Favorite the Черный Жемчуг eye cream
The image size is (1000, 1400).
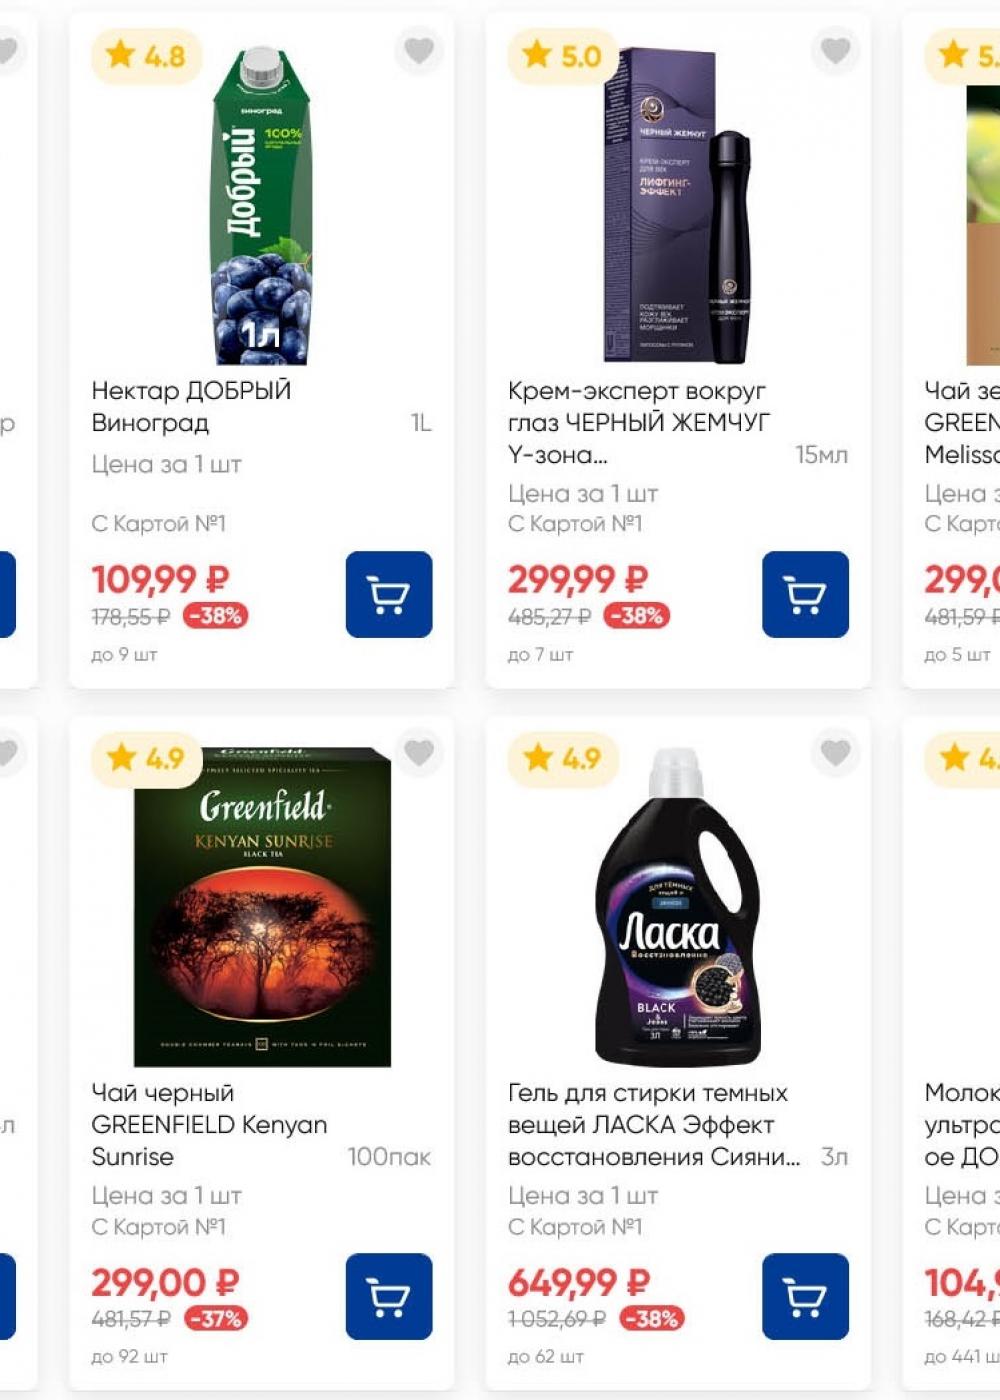pos(835,49)
